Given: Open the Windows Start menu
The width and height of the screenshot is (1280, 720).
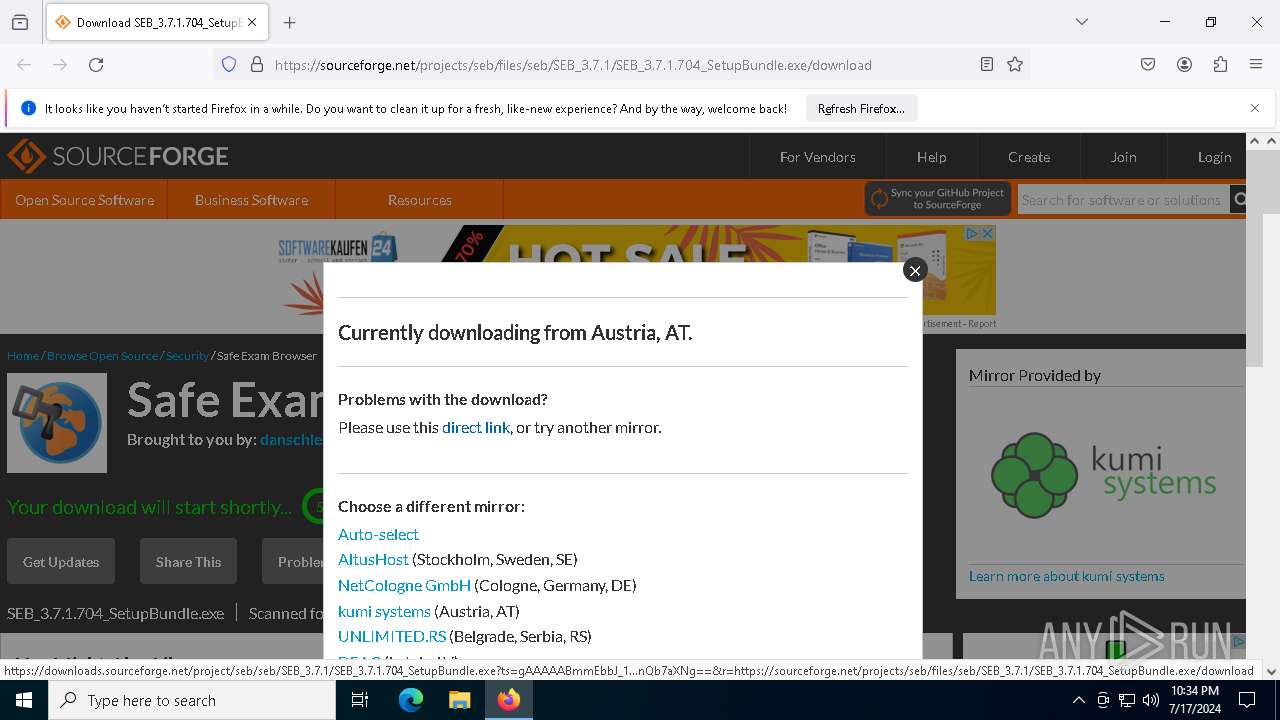Looking at the screenshot, I should (24, 700).
